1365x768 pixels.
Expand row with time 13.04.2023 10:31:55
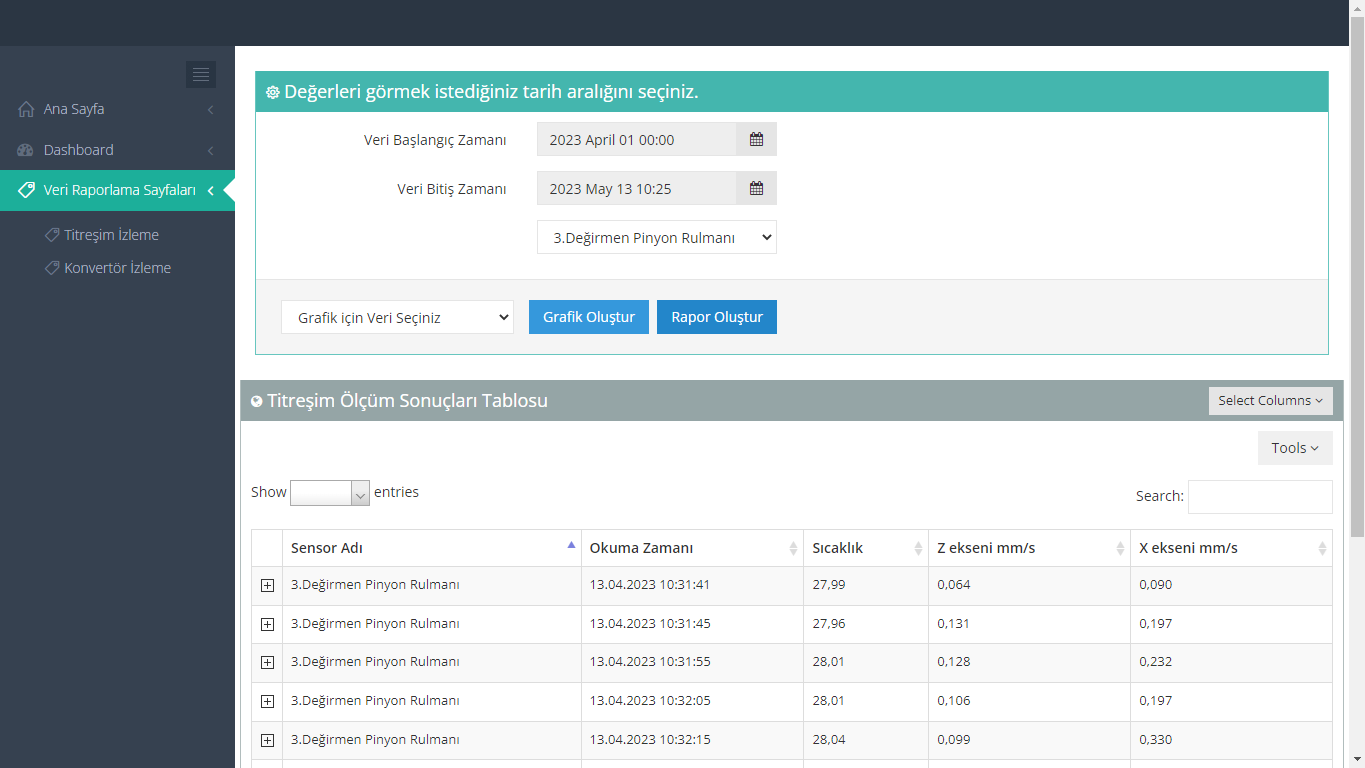267,663
